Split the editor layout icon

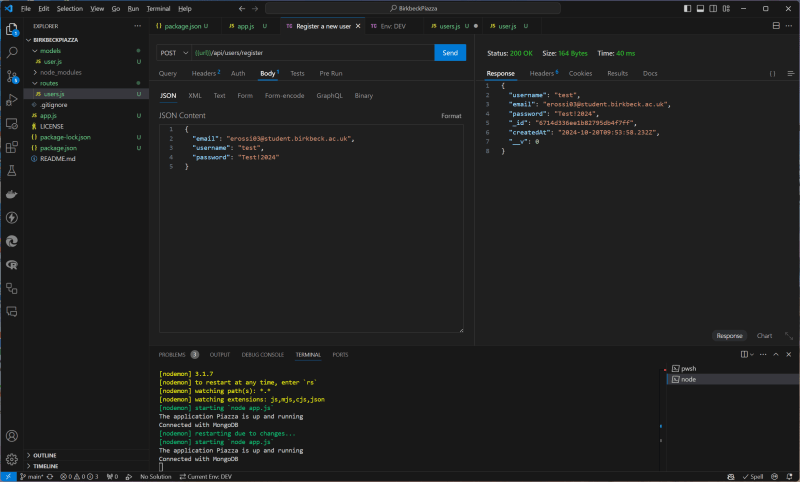click(x=776, y=26)
